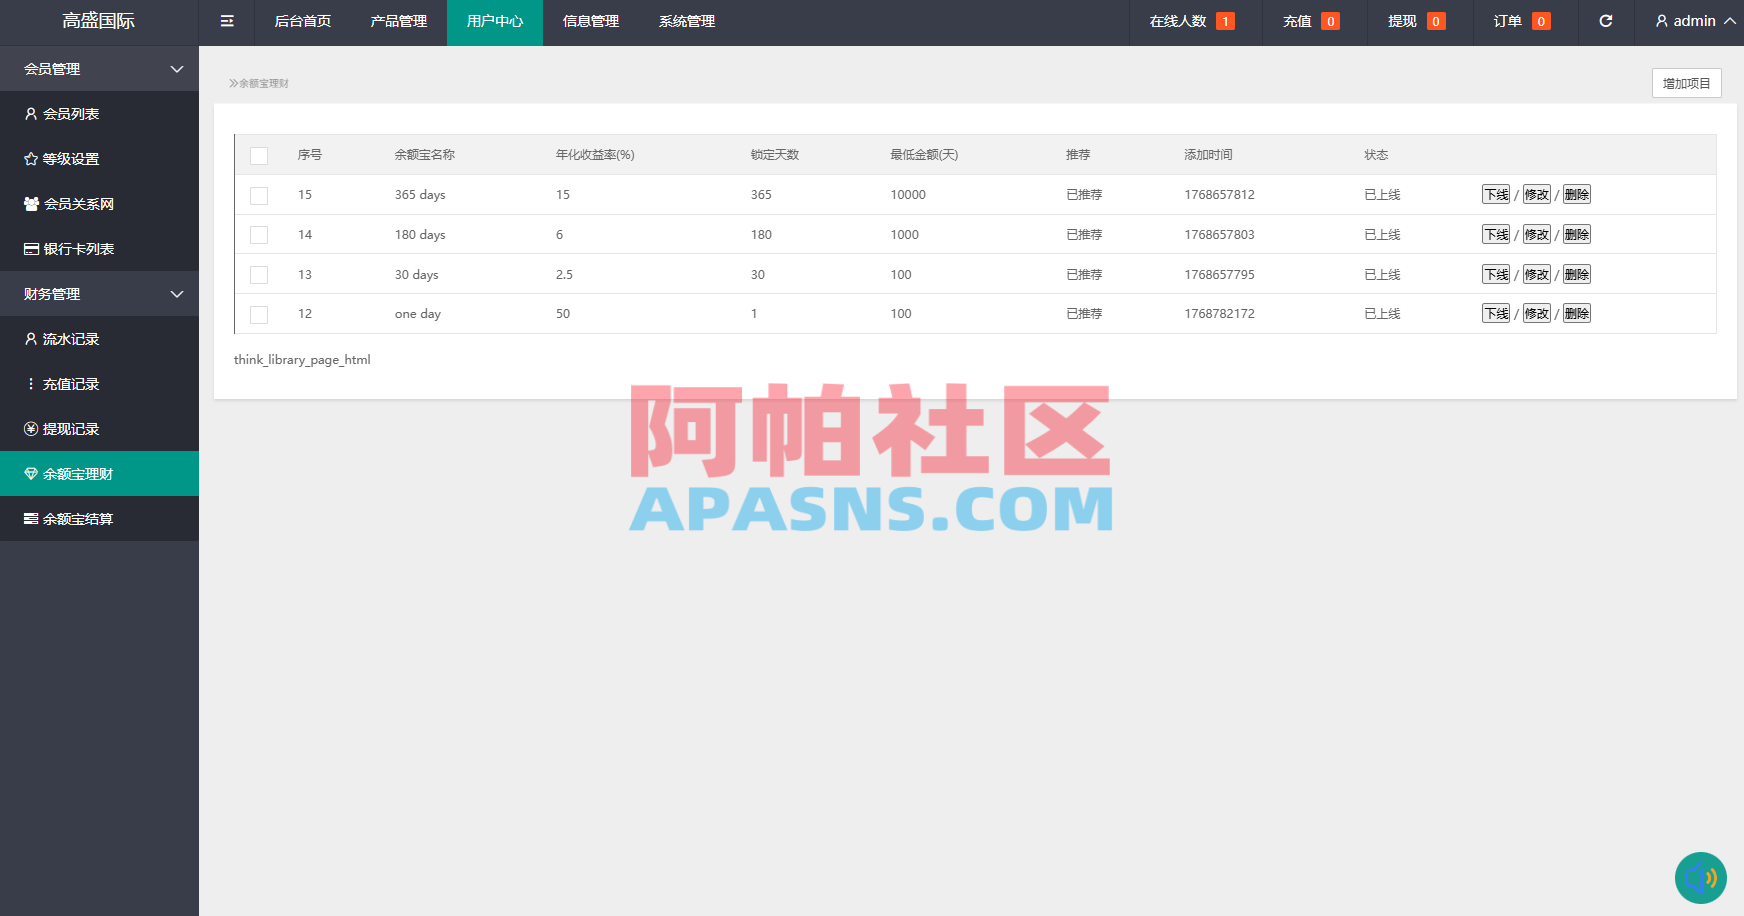Open the 产品管理 tab

(x=399, y=22)
